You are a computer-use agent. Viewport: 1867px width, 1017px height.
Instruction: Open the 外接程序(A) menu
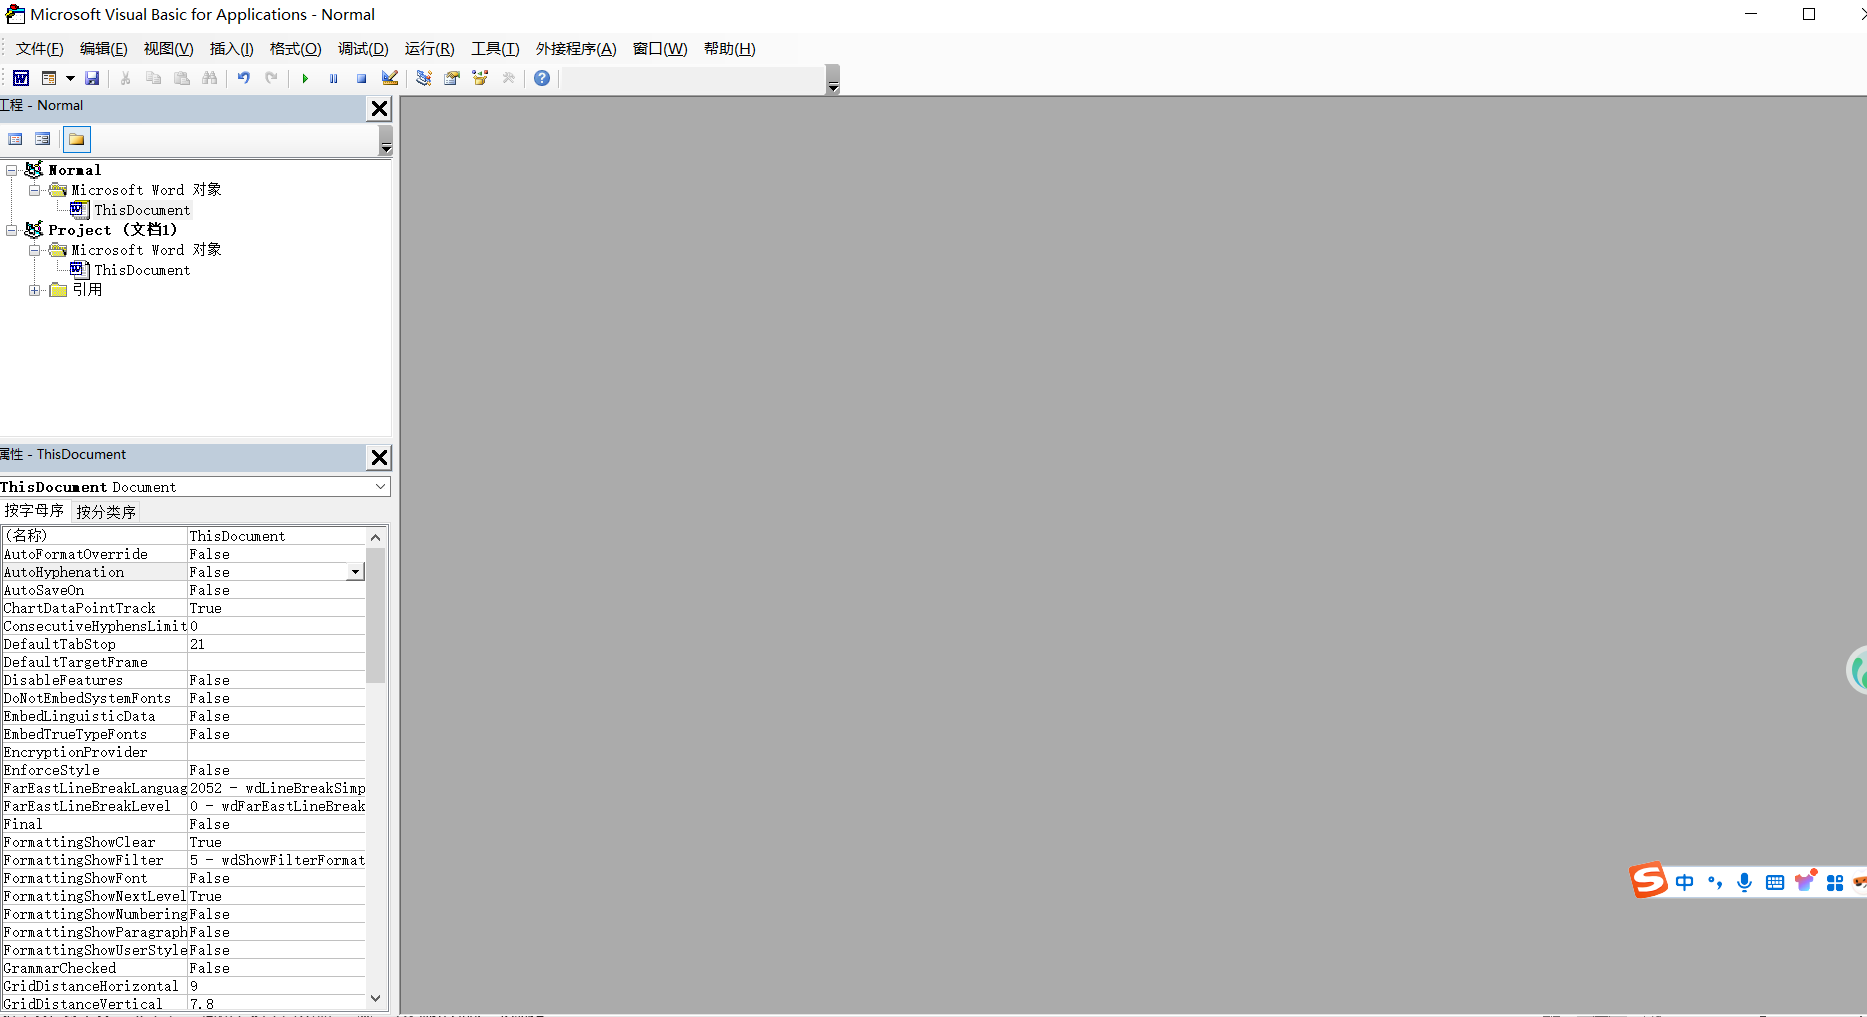click(576, 49)
